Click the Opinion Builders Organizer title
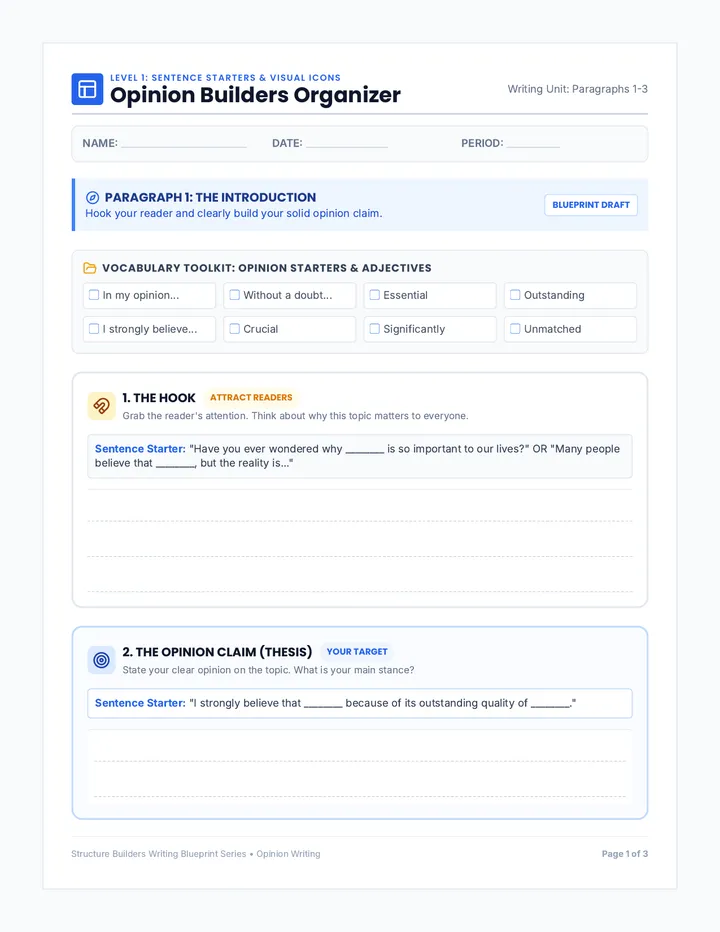Viewport: 720px width, 932px height. click(255, 96)
